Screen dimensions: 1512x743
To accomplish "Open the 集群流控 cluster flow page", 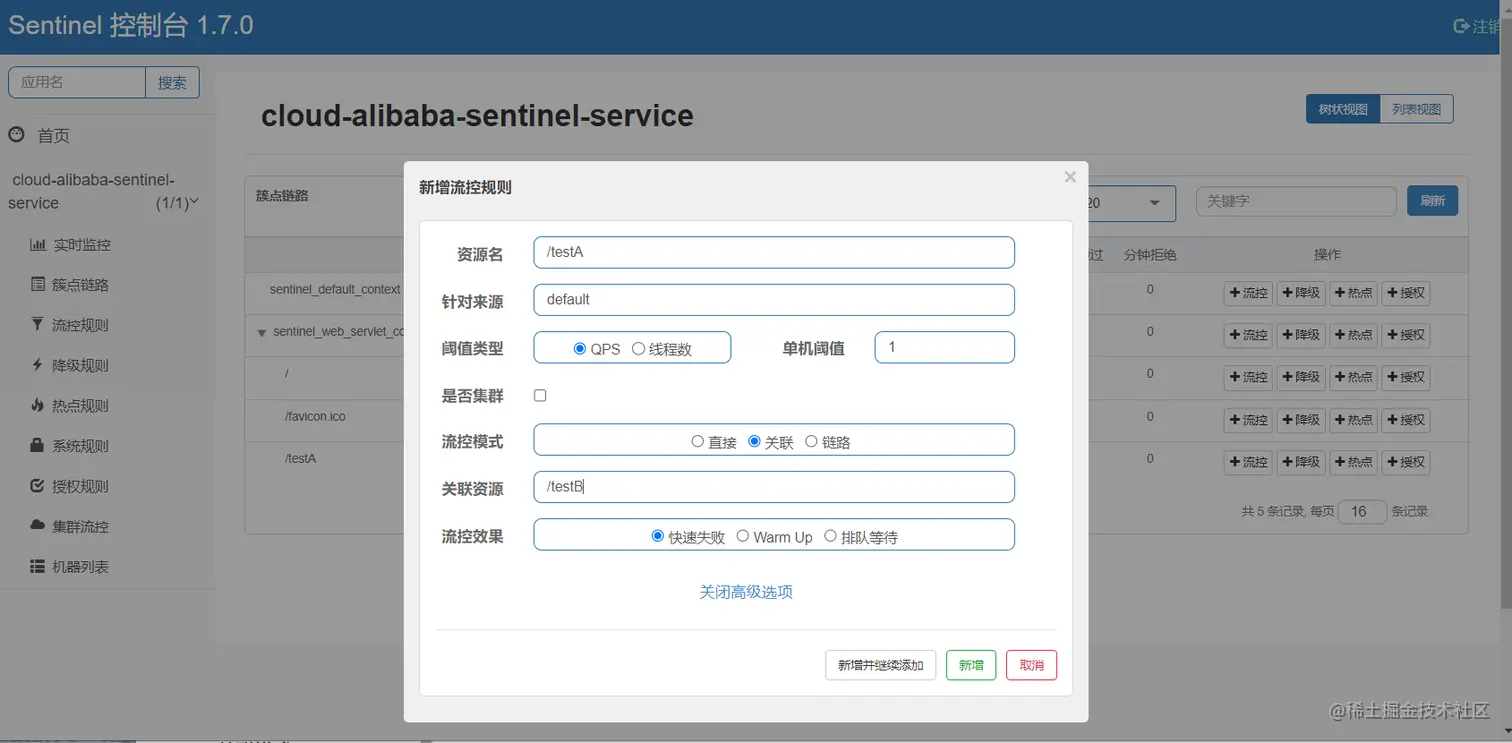I will click(80, 526).
